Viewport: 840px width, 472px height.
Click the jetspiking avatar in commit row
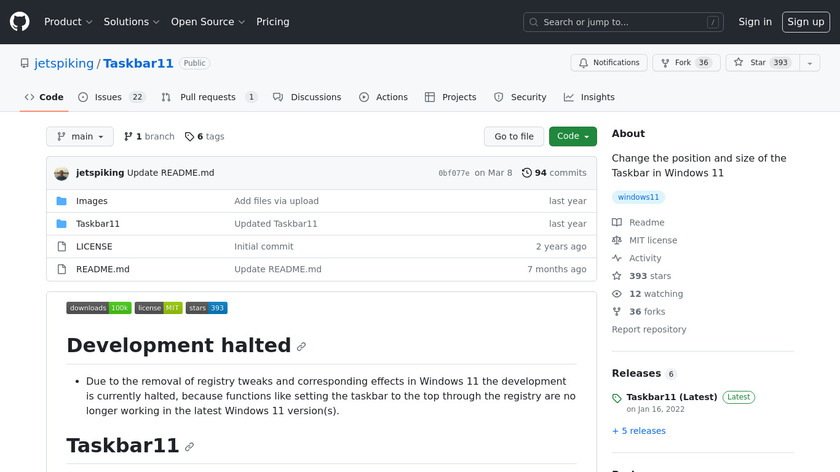point(62,173)
